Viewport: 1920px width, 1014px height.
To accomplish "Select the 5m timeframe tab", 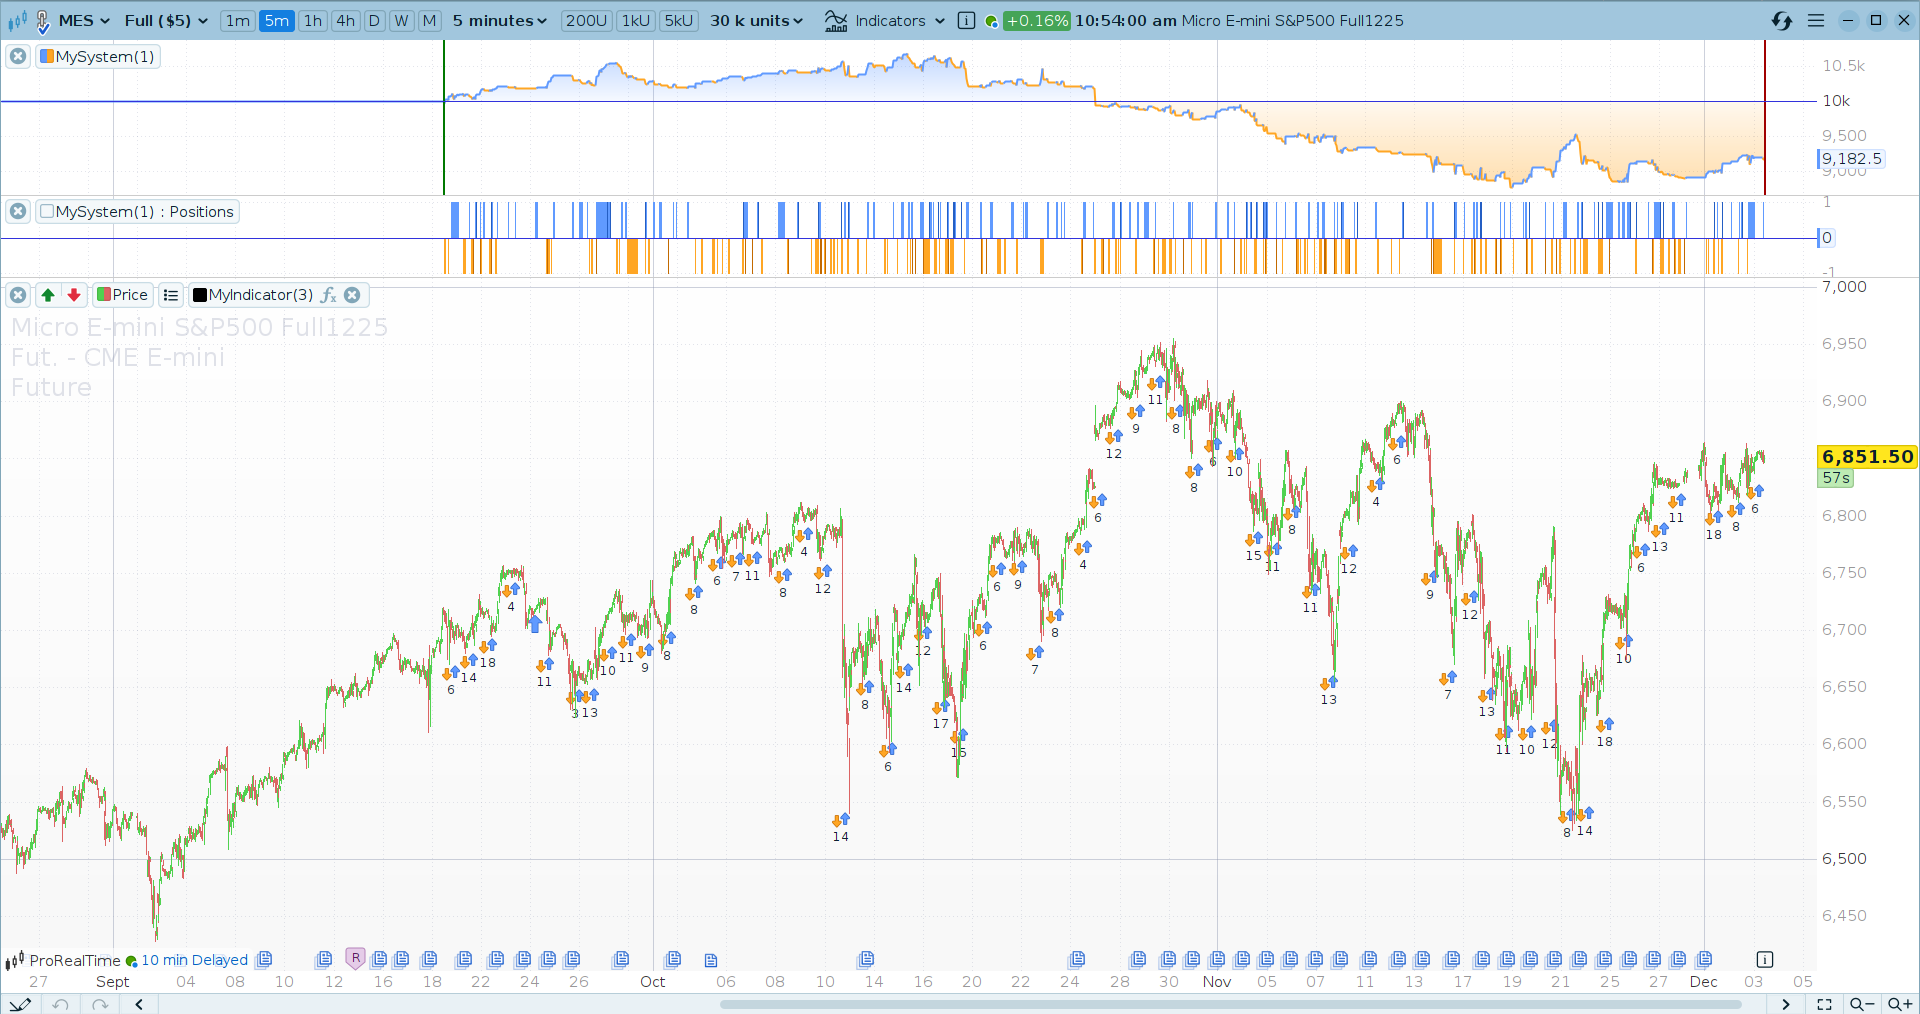I will tap(277, 21).
